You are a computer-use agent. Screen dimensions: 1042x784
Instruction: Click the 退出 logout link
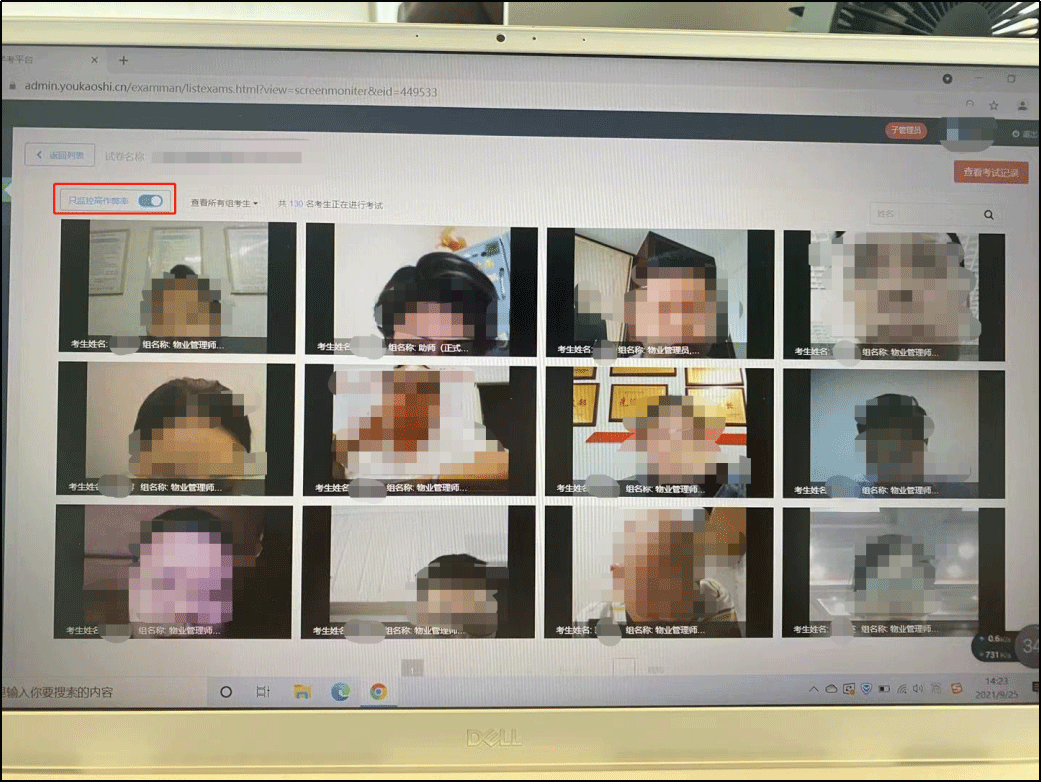pos(1022,133)
